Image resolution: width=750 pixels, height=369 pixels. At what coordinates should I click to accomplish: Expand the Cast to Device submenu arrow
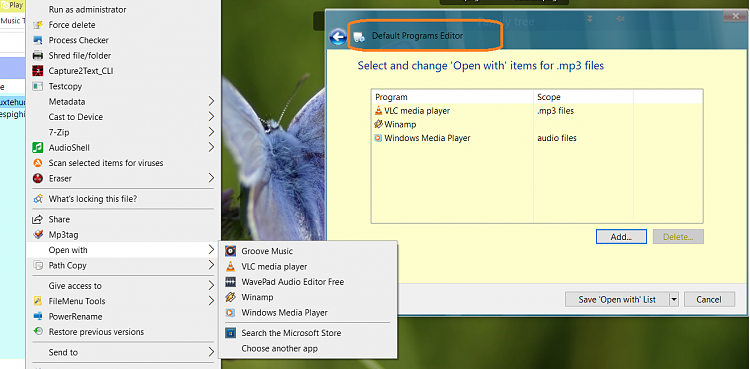(x=211, y=117)
